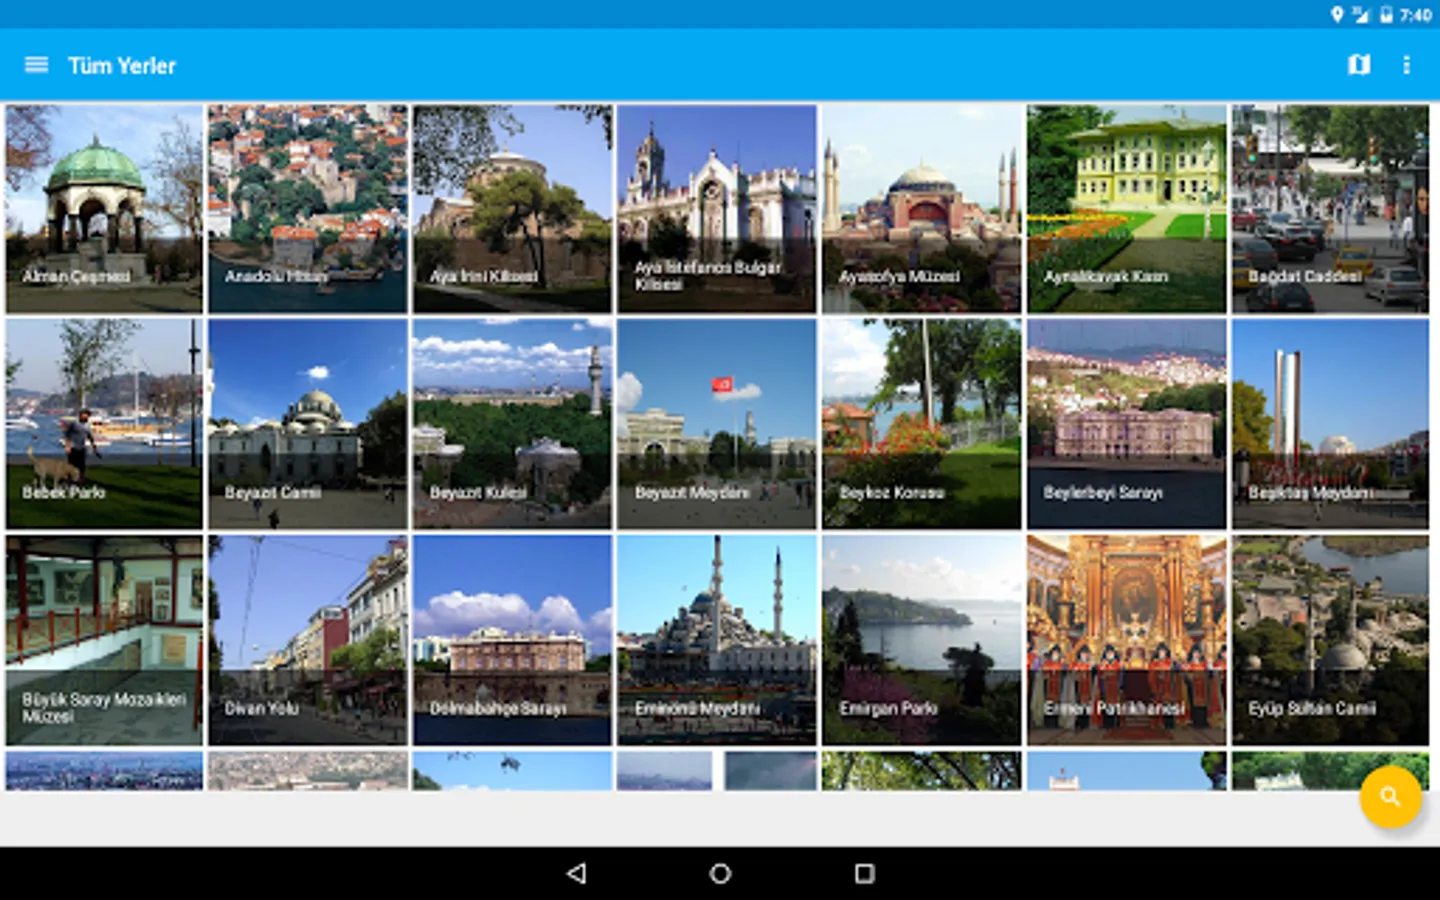The height and width of the screenshot is (900, 1440).
Task: Open Büyük Saray Mozaikleri Müzesi card
Action: pos(104,640)
